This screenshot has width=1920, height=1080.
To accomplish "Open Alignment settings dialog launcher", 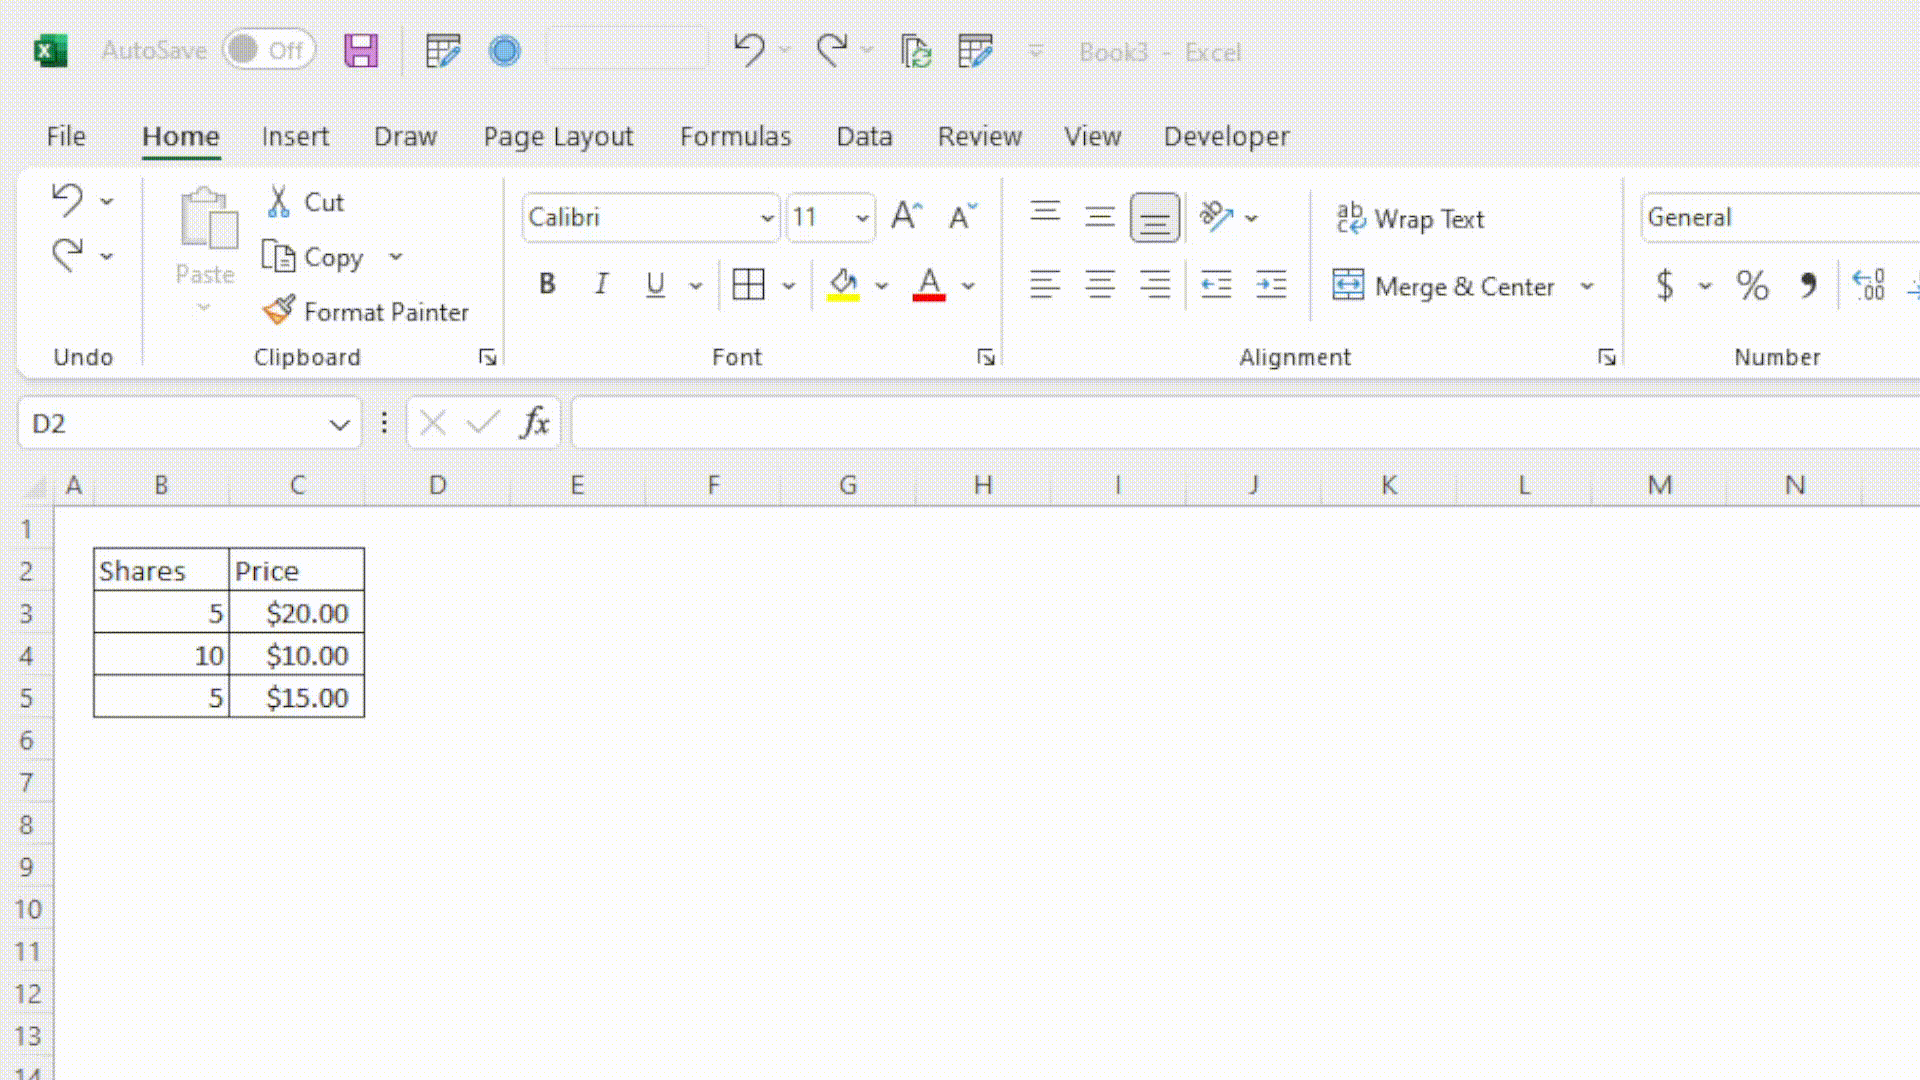I will pyautogui.click(x=1607, y=357).
